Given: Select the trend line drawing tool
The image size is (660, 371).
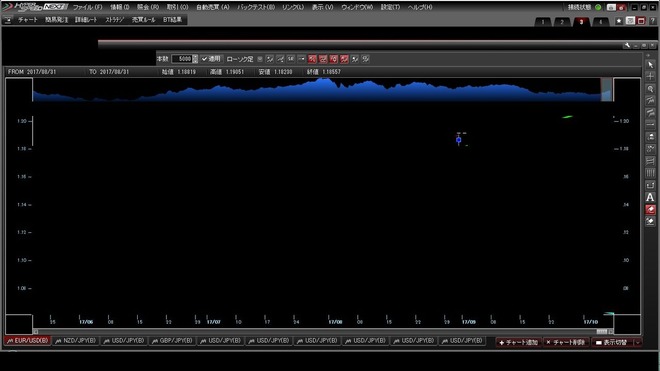Looking at the screenshot, I should [x=650, y=101].
